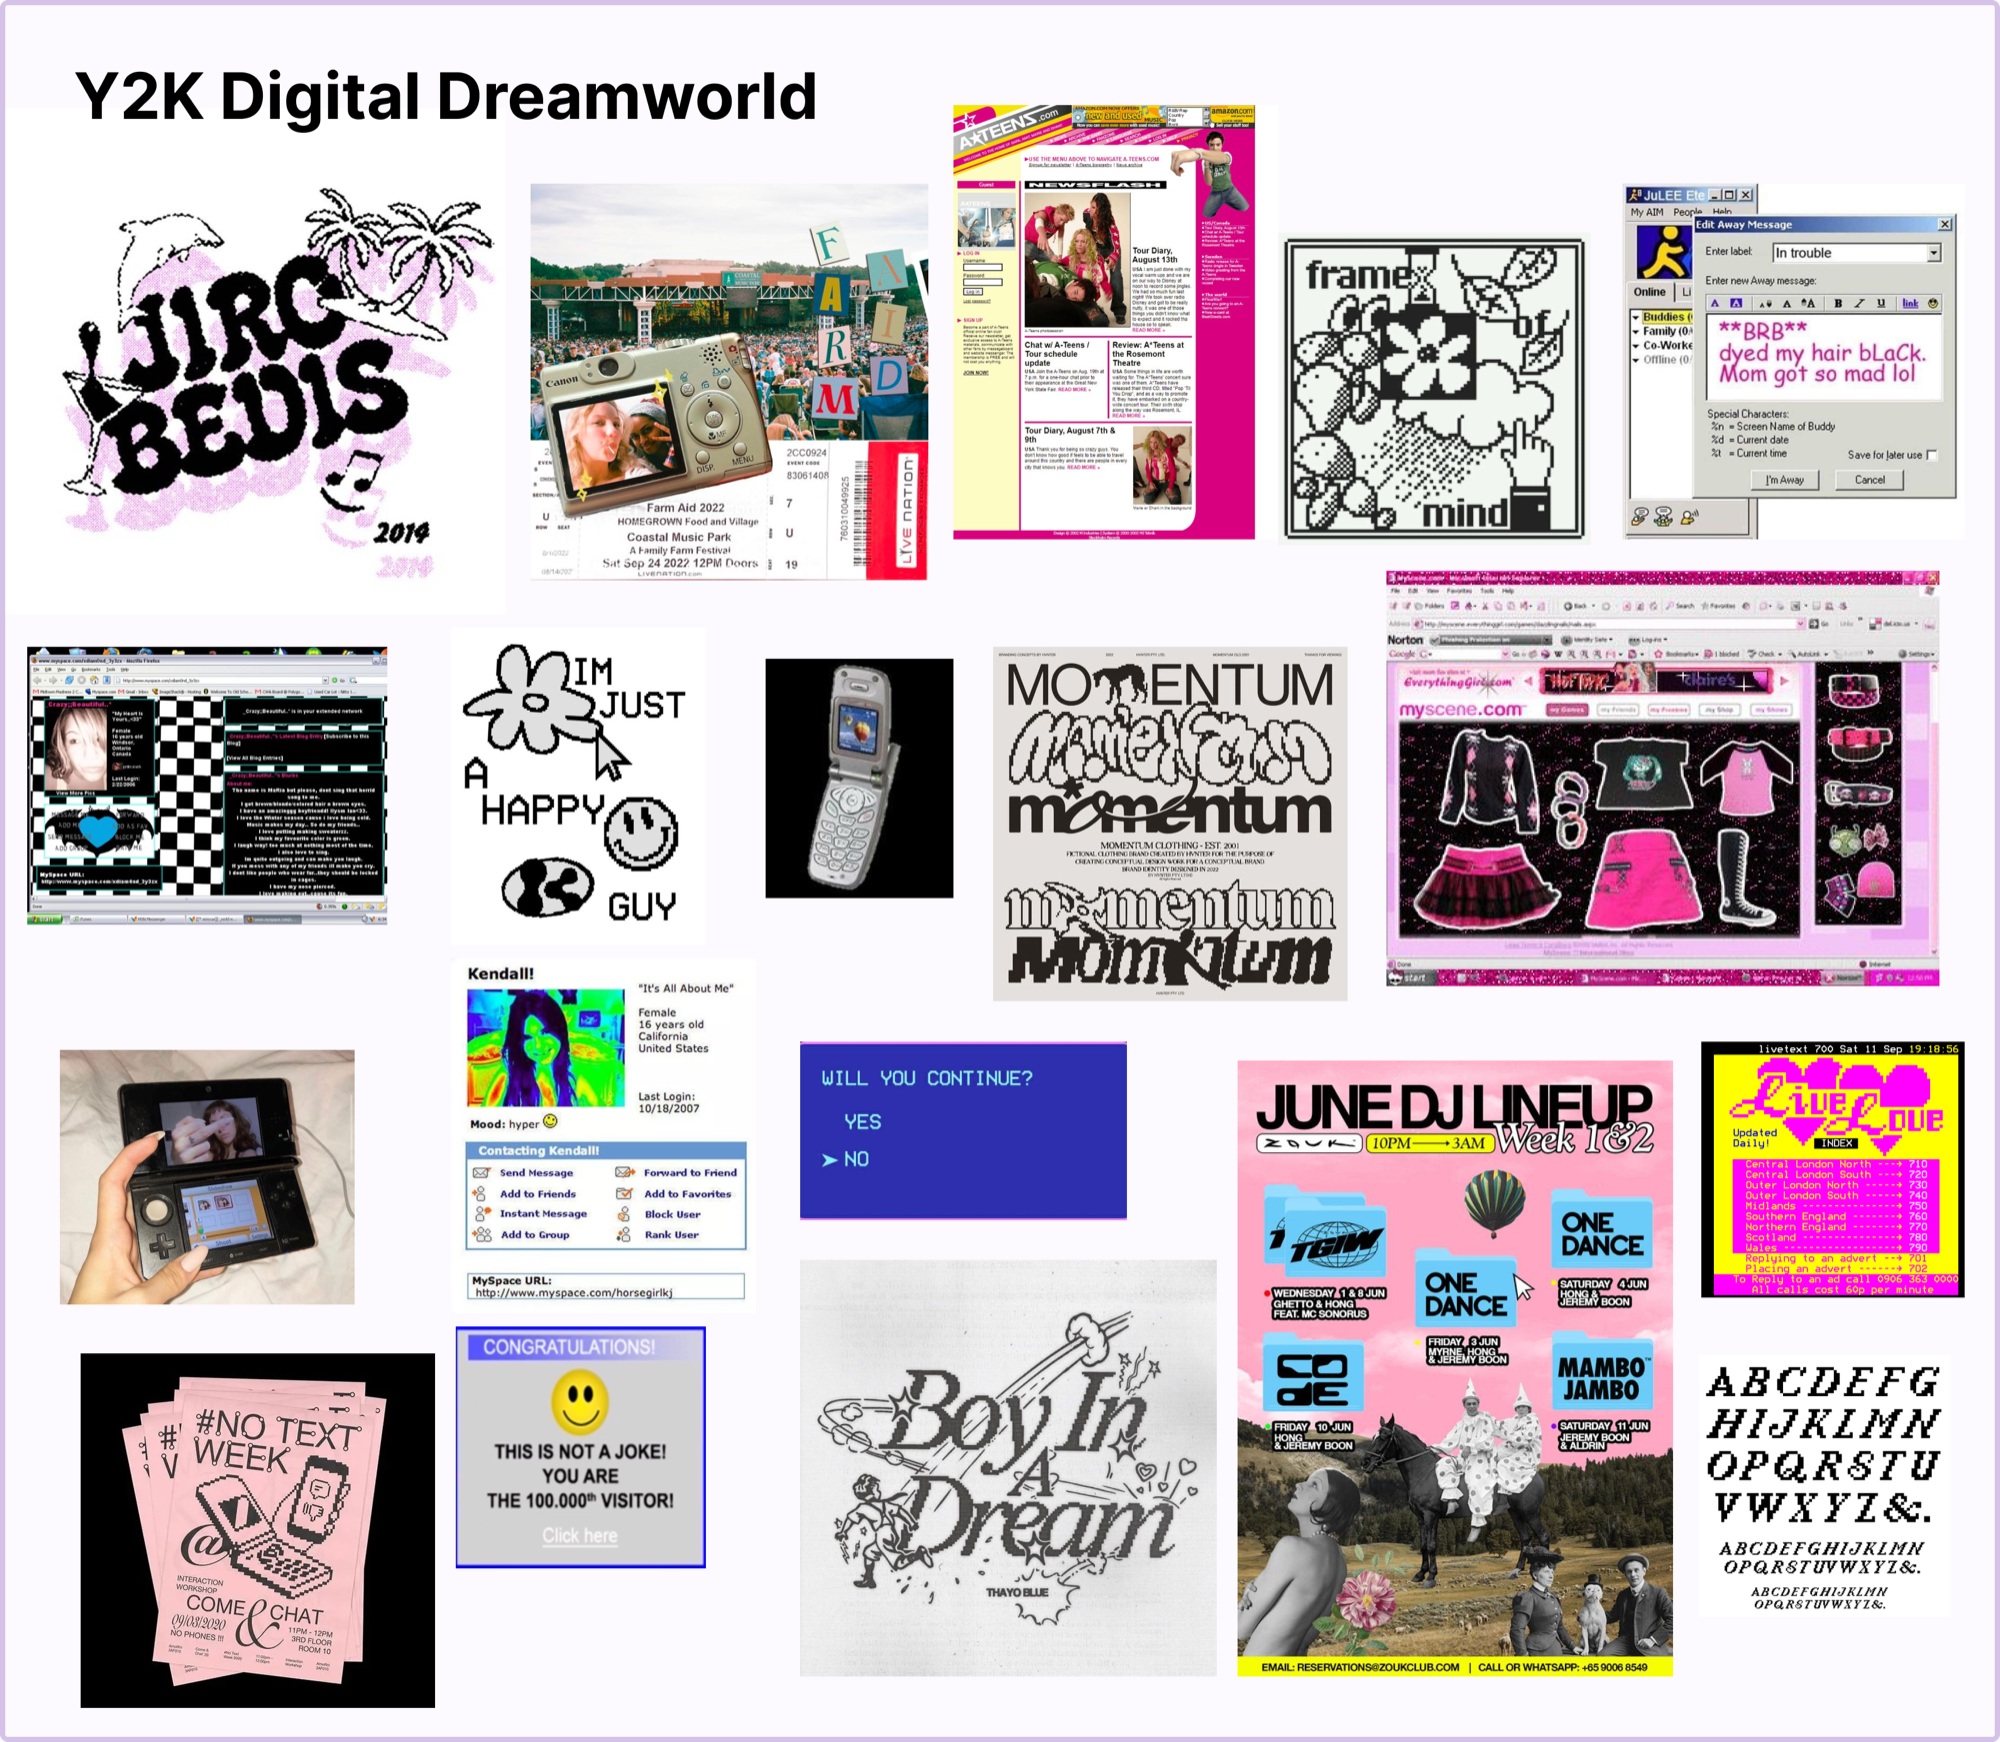Toggle Bold in the Away Message toolbar

click(x=1838, y=303)
